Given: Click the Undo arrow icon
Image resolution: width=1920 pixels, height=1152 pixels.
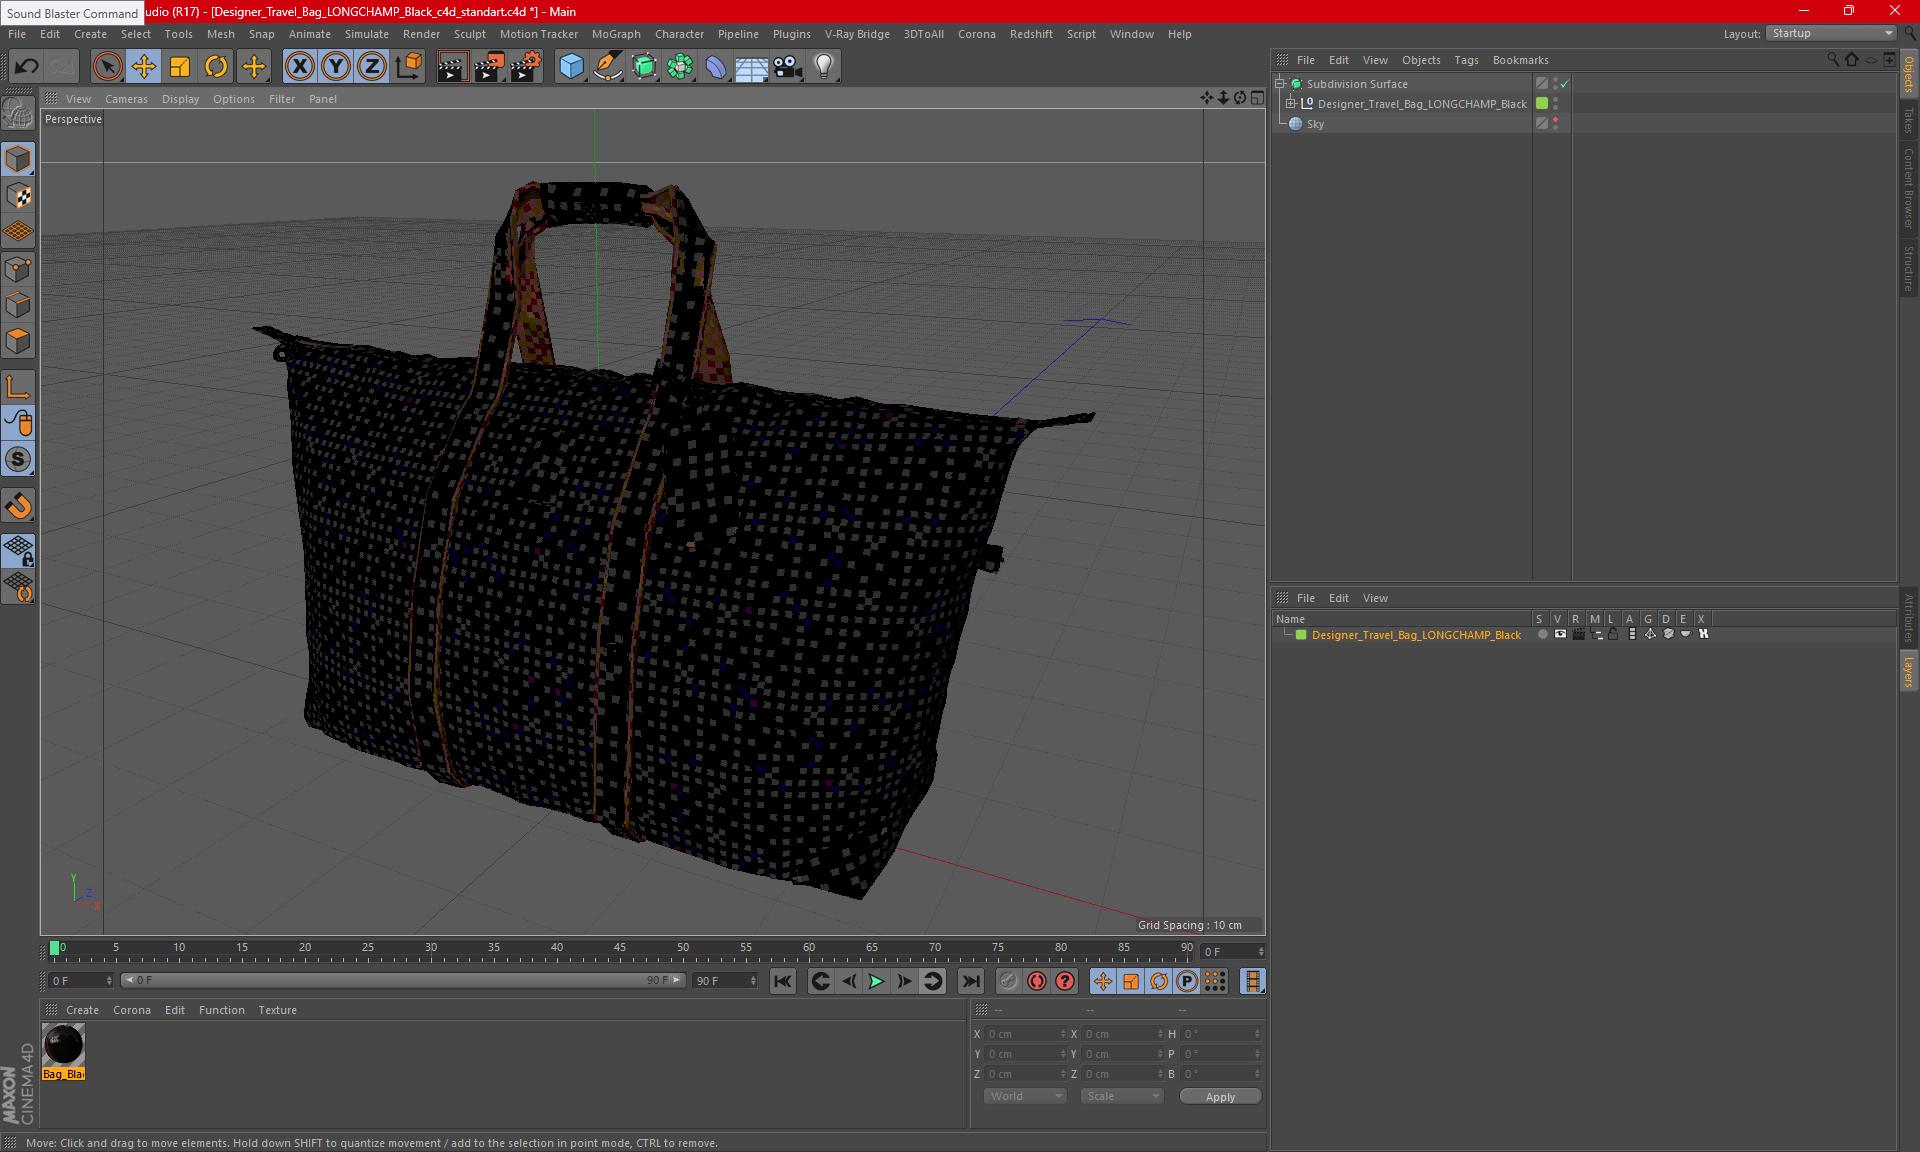Looking at the screenshot, I should tap(27, 67).
